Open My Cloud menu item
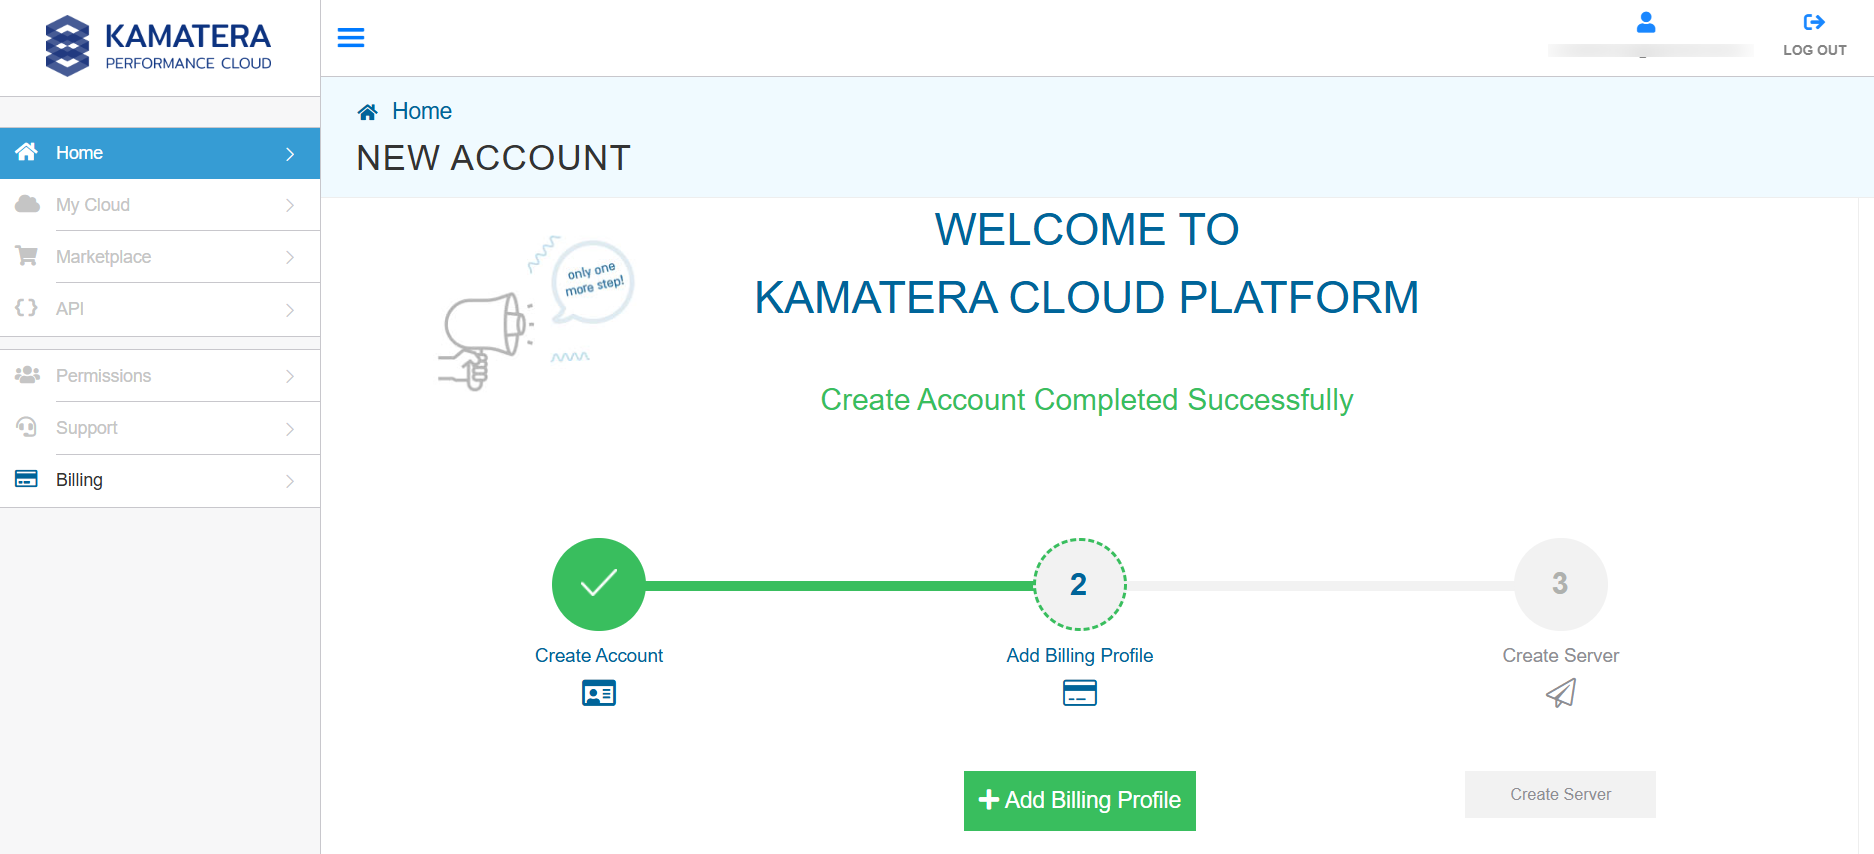The height and width of the screenshot is (854, 1874). (160, 205)
